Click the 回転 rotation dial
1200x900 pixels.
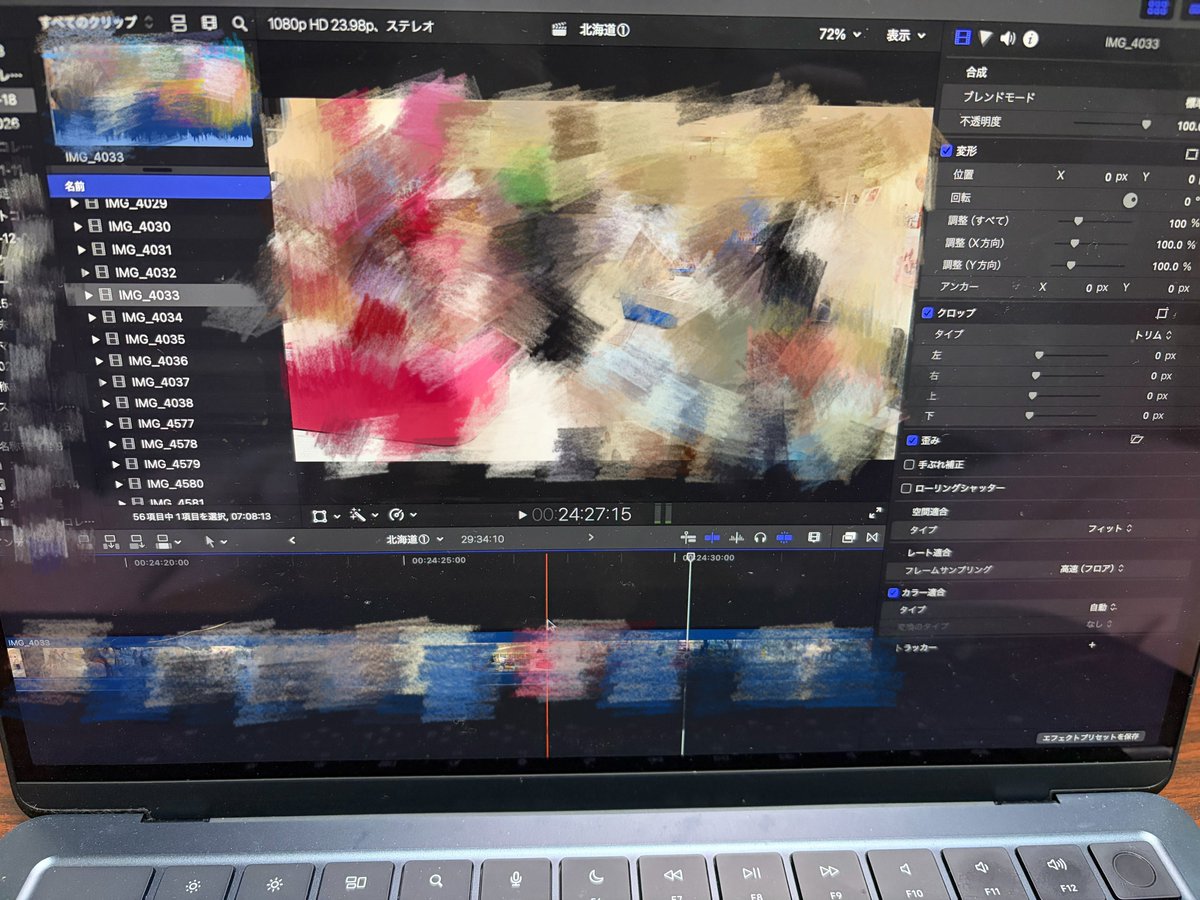1130,199
